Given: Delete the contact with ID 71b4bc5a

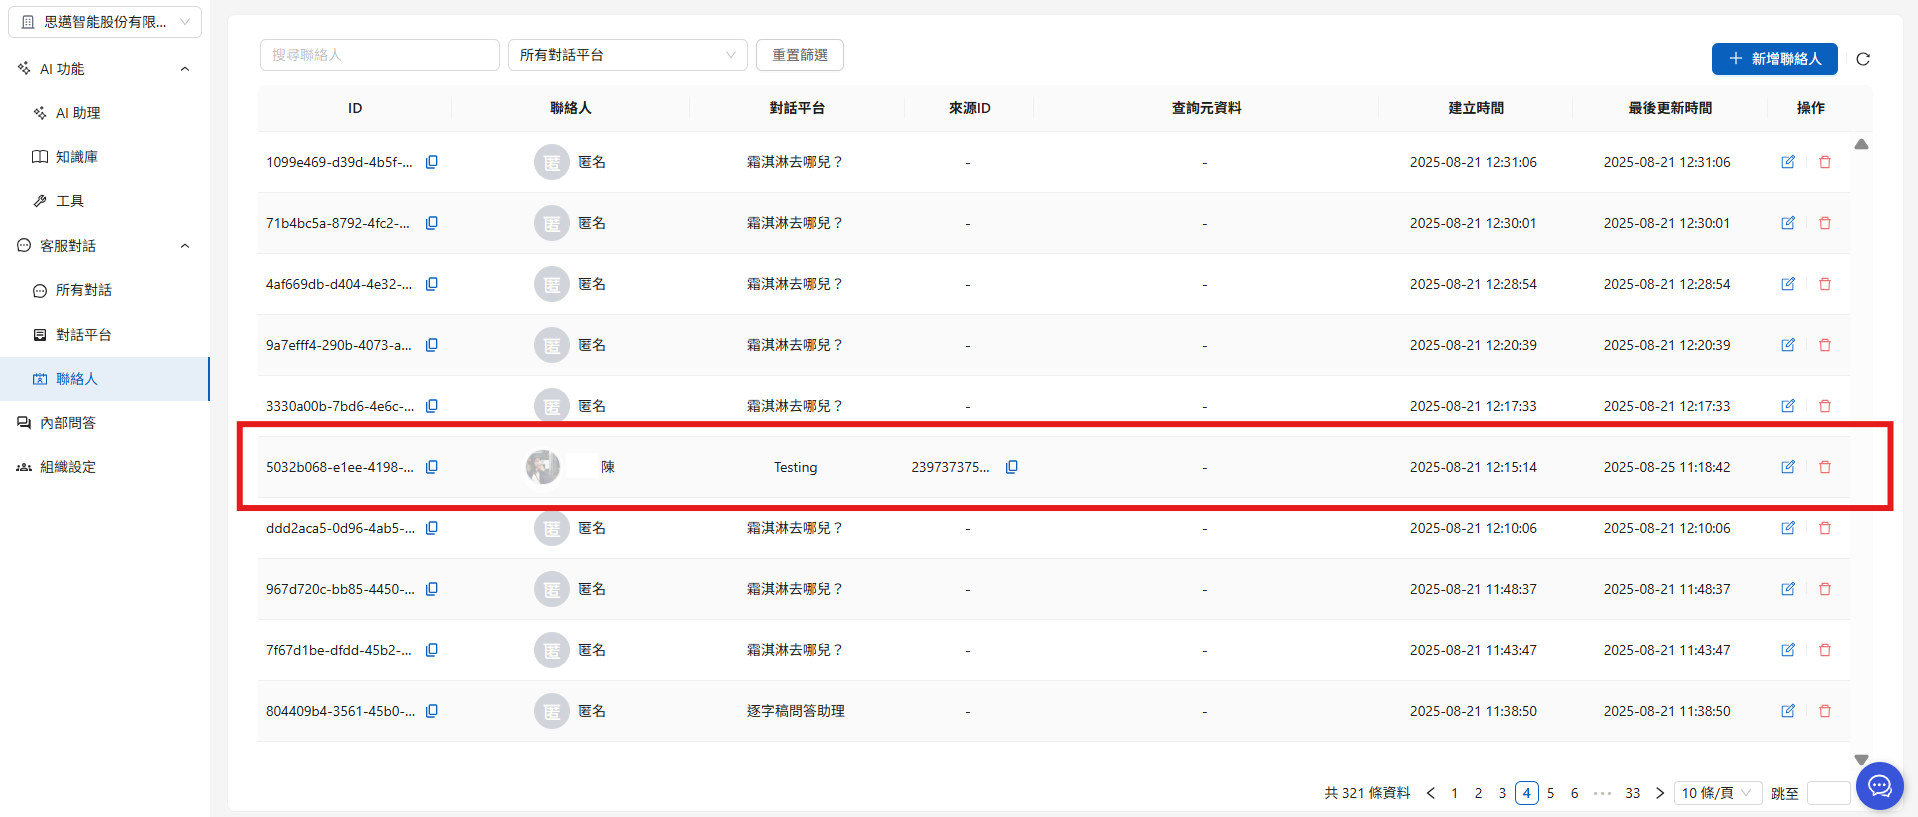Looking at the screenshot, I should [1825, 223].
